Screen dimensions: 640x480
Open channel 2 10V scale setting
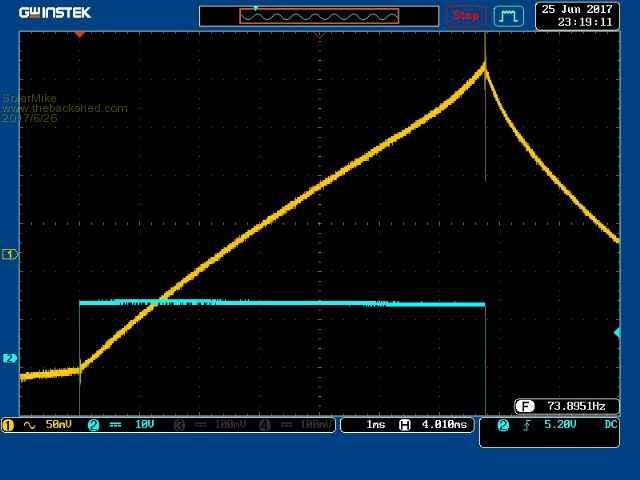pos(144,425)
